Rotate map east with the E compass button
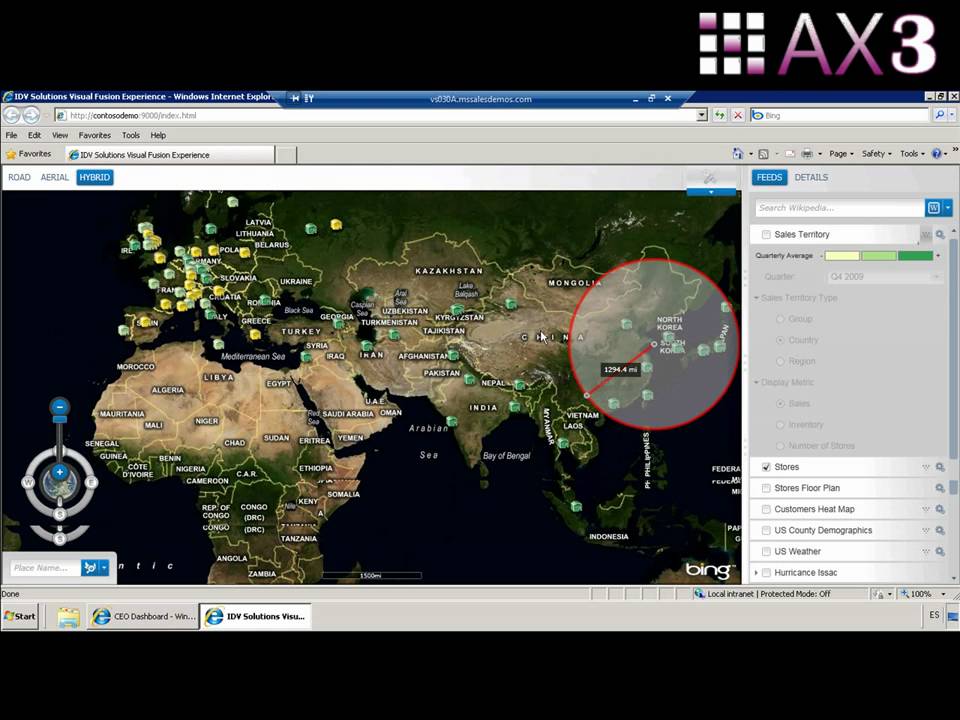This screenshot has height=720, width=960. tap(91, 482)
